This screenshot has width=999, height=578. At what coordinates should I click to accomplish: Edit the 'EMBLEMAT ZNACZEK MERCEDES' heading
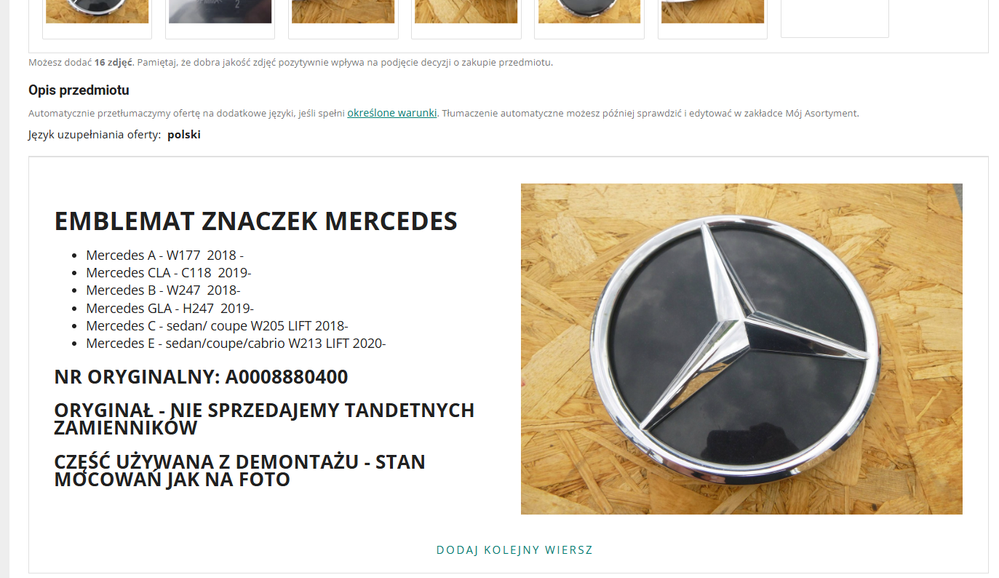(255, 221)
